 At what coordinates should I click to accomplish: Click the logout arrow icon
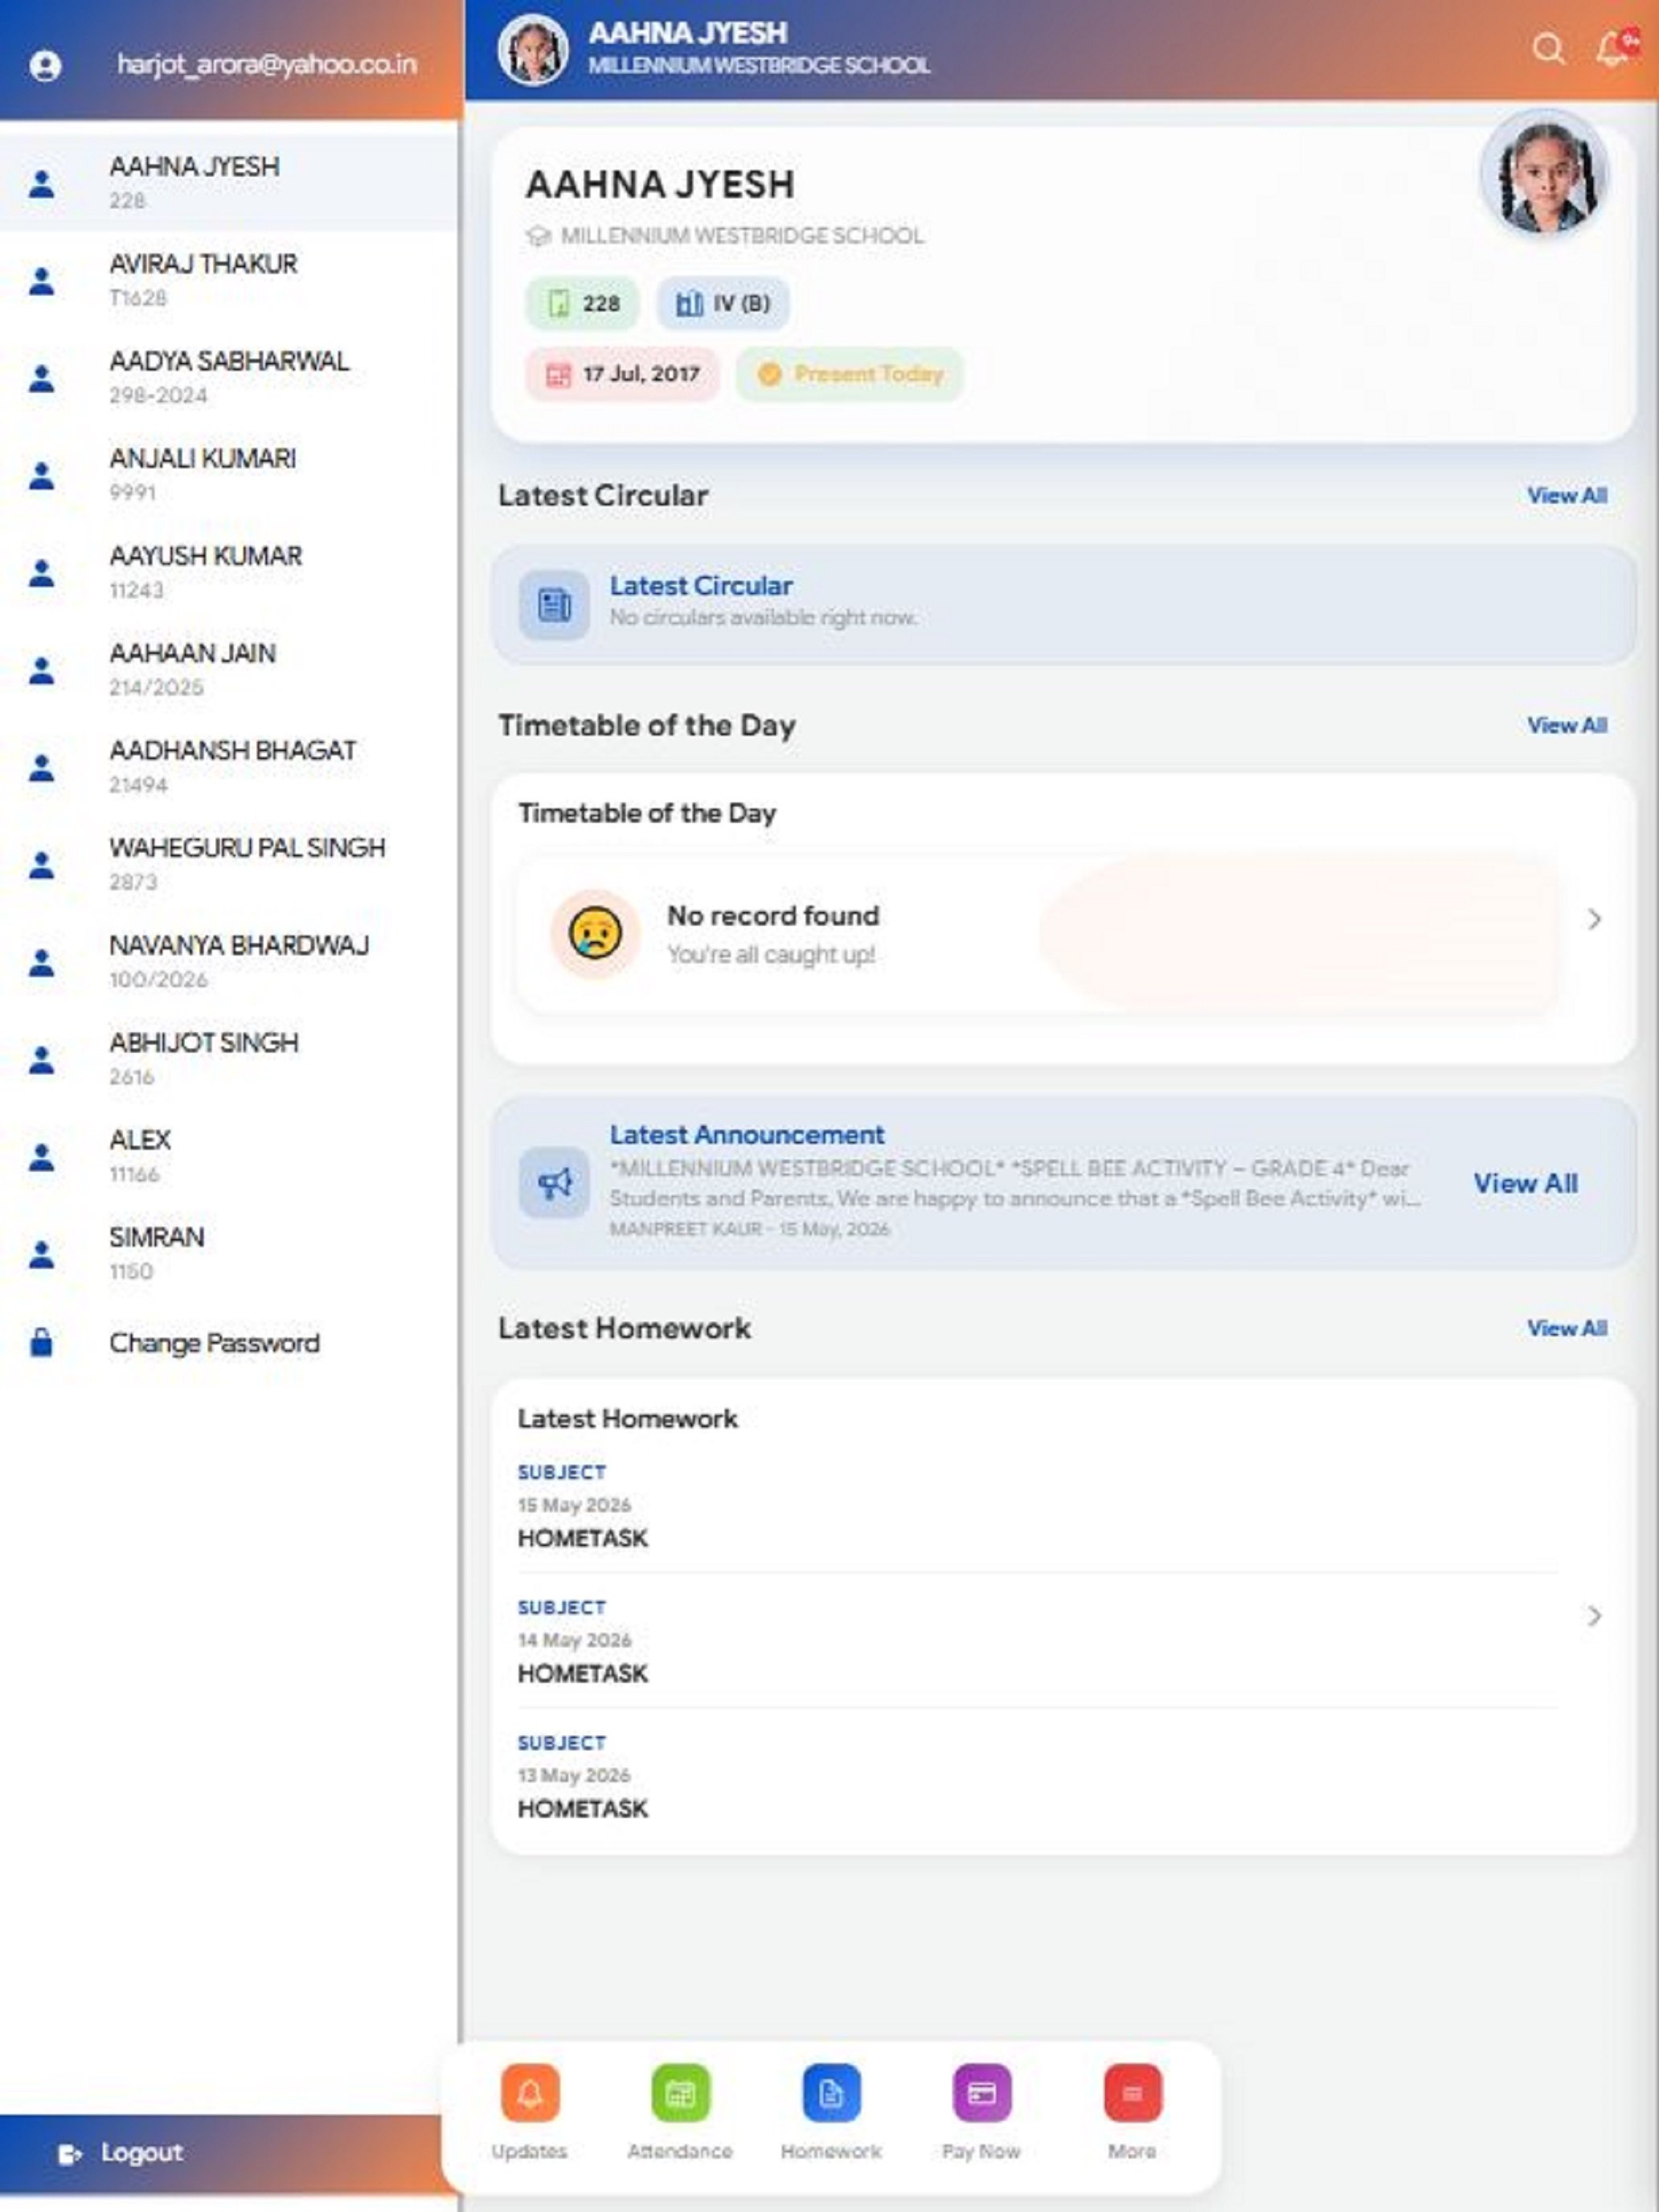pyautogui.click(x=70, y=2154)
